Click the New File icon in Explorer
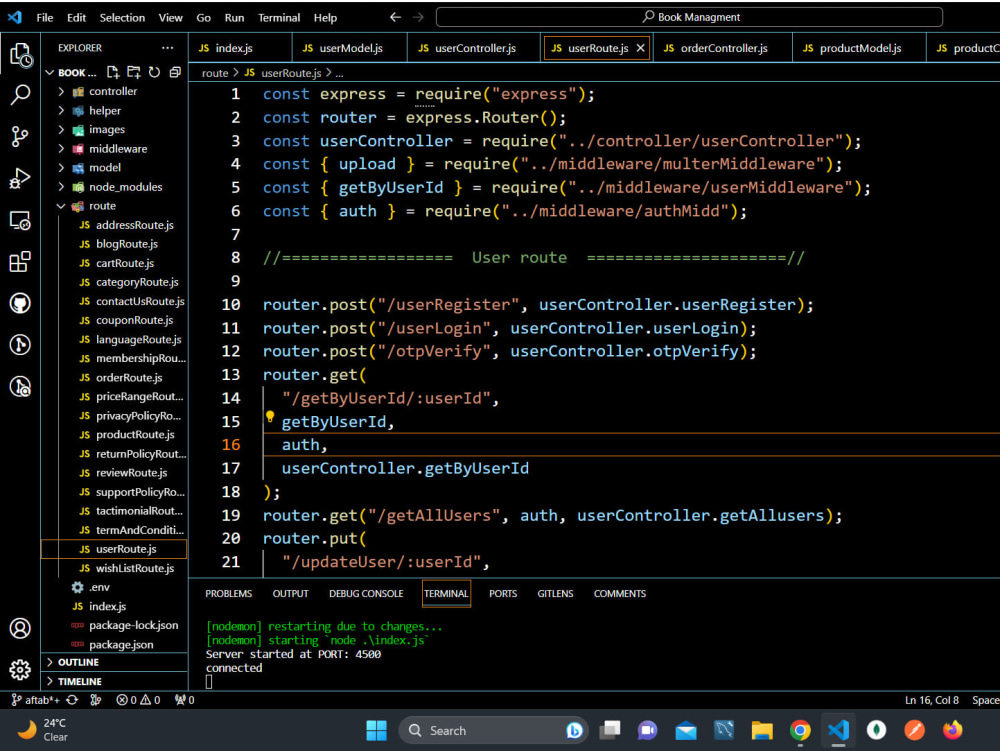Viewport: 1000px width, 751px height. pyautogui.click(x=113, y=72)
